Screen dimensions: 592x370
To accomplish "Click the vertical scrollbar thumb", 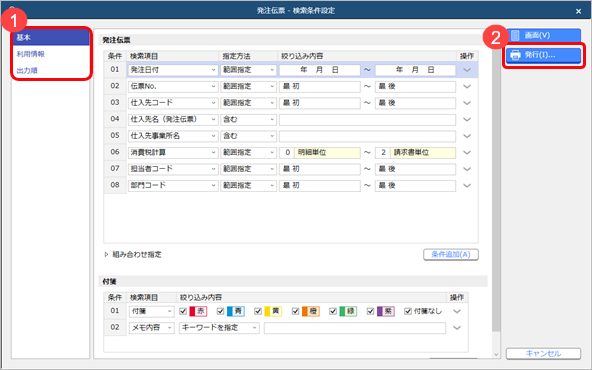I will click(496, 185).
